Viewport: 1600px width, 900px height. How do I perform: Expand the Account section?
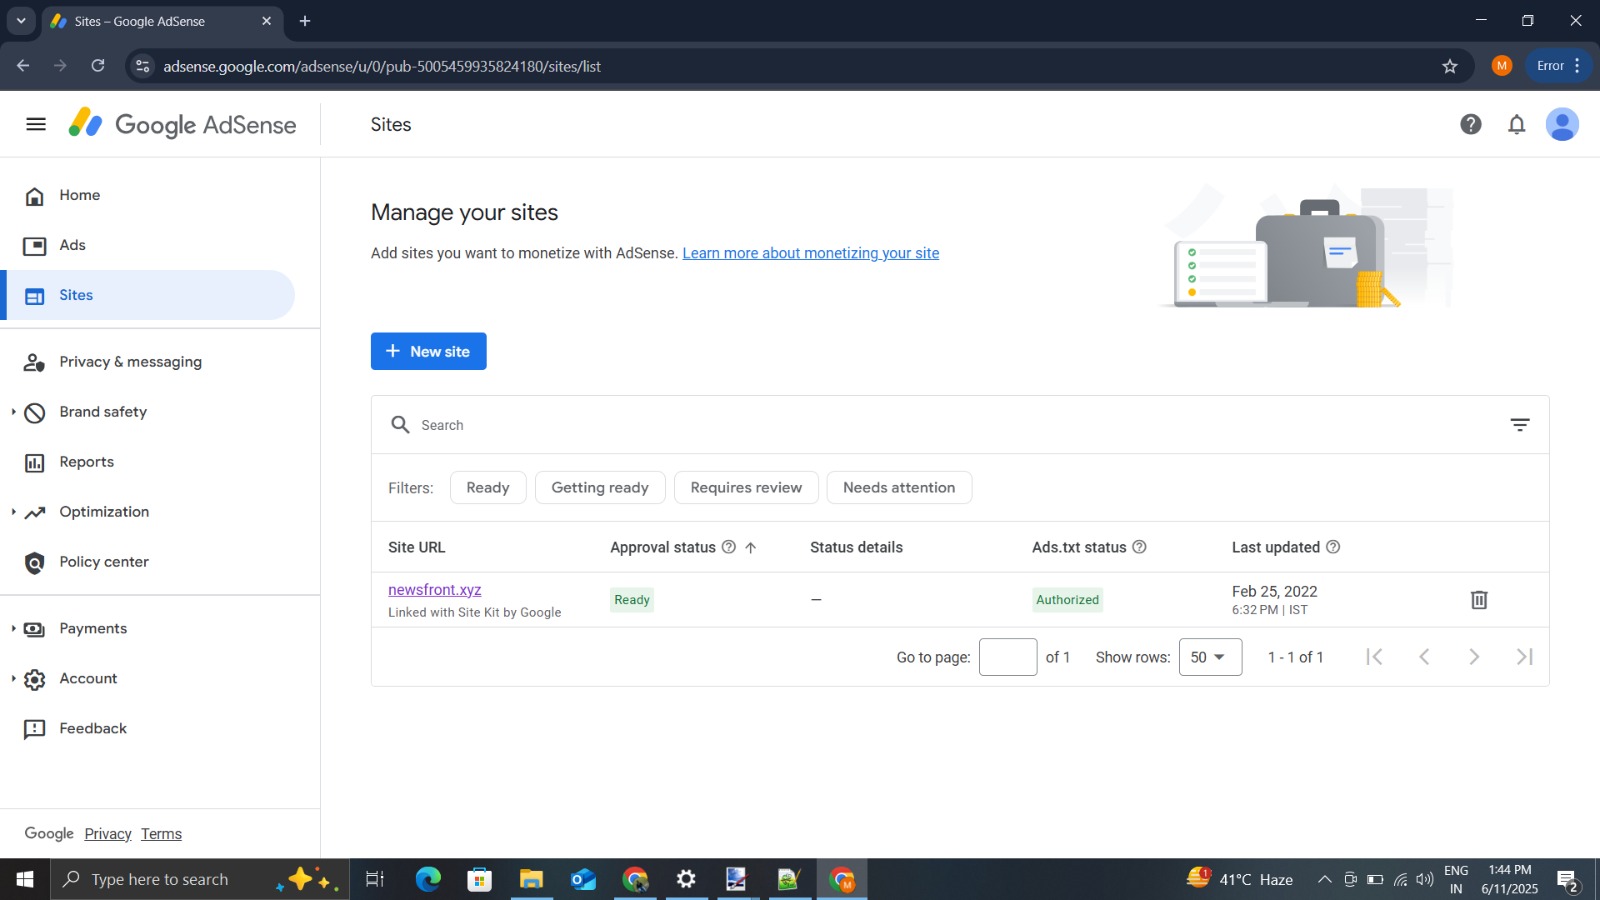(x=14, y=679)
